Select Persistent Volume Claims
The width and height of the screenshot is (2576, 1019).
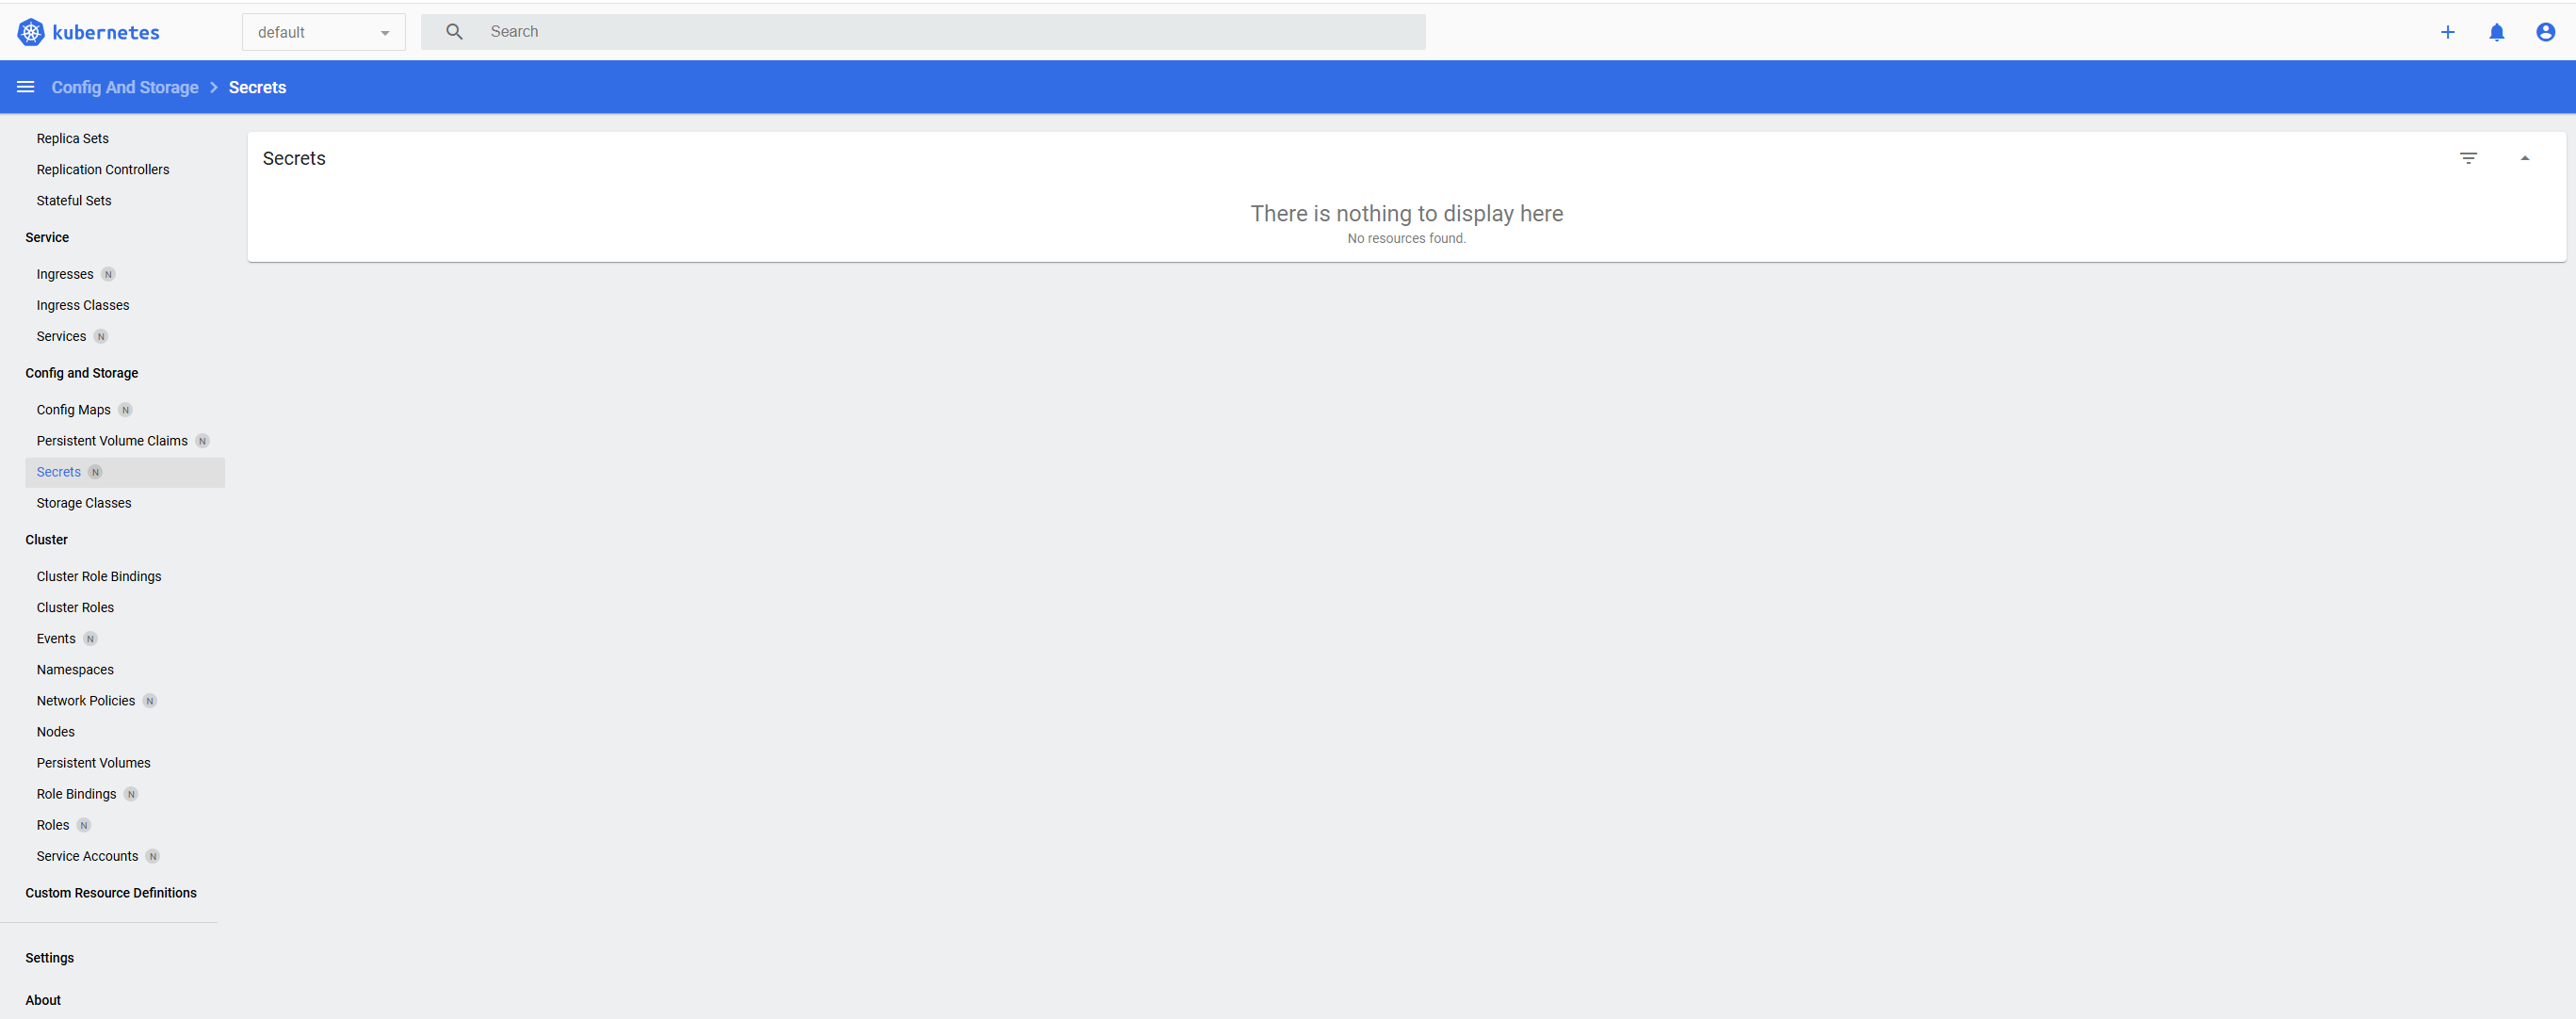[112, 441]
